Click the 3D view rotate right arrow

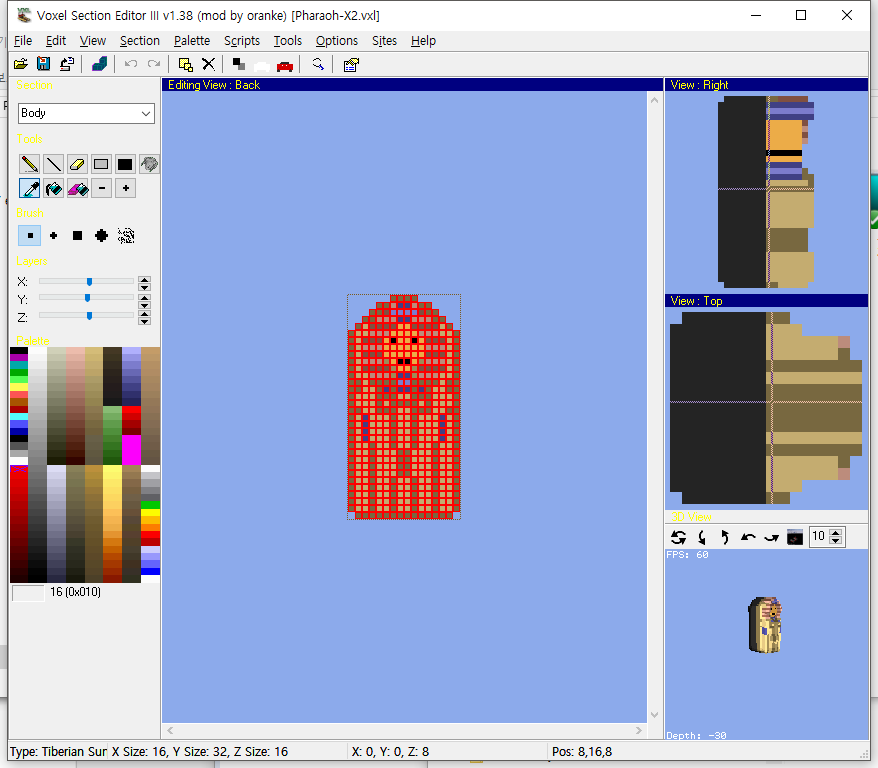coord(772,537)
